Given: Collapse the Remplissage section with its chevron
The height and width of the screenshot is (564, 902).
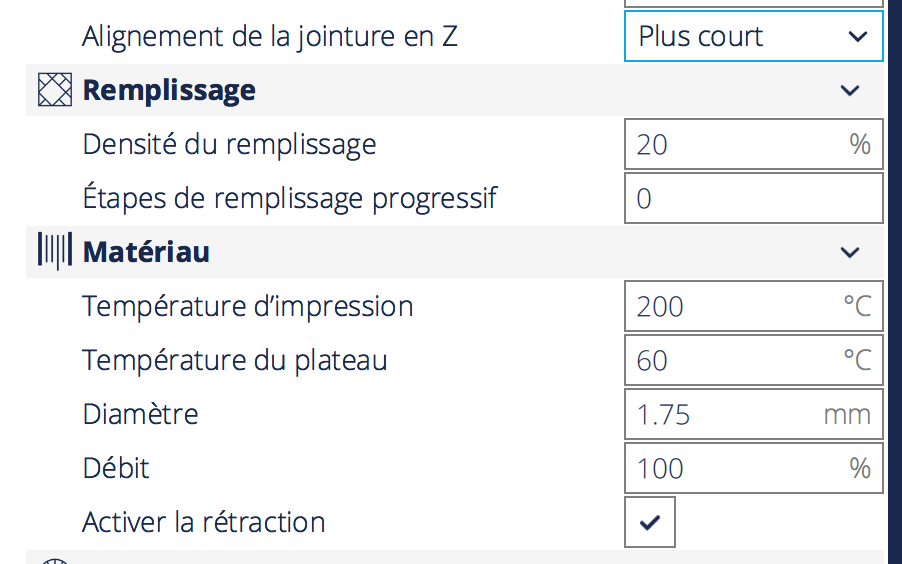Looking at the screenshot, I should (850, 90).
